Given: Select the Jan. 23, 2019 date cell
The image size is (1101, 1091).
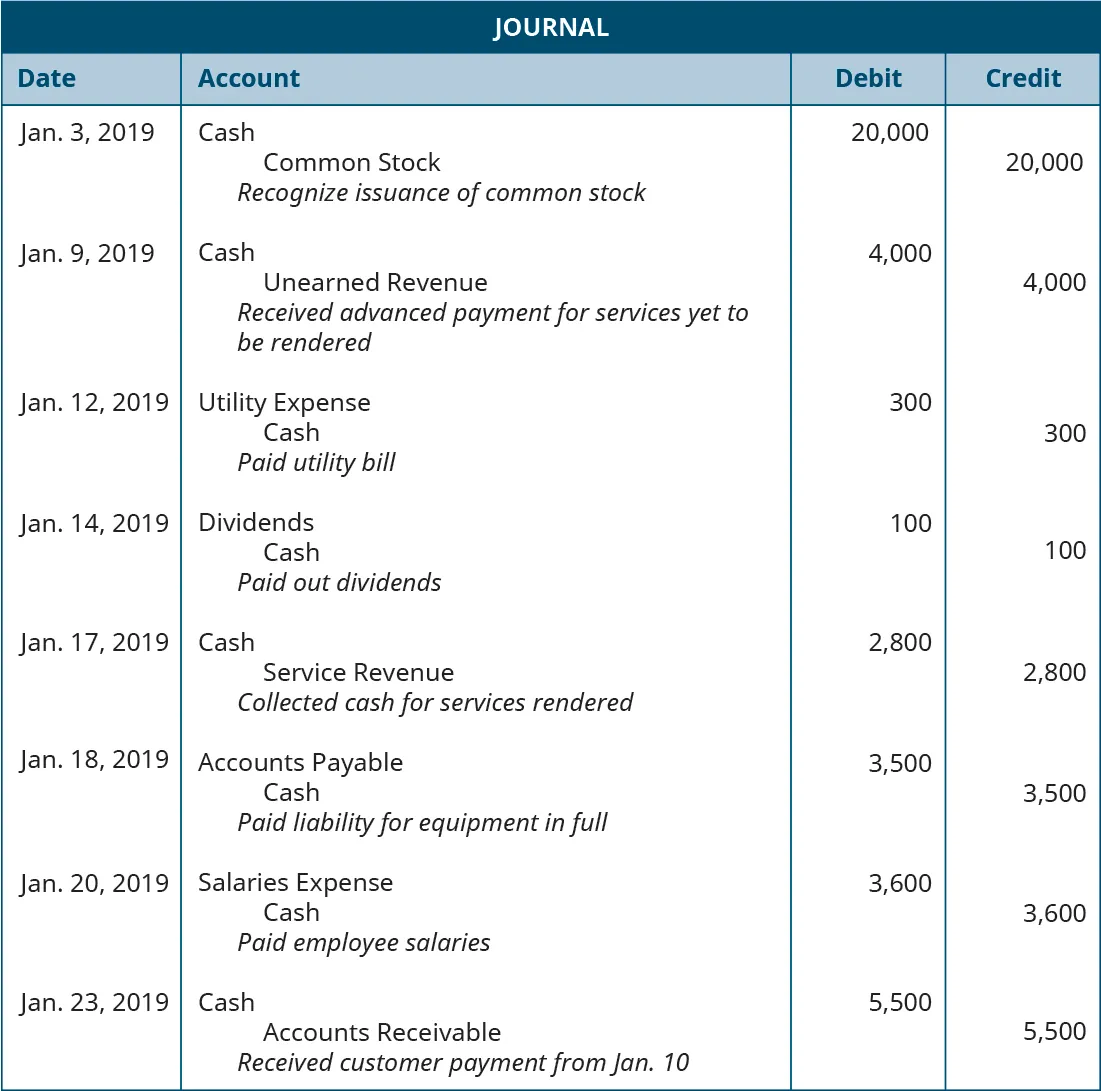Looking at the screenshot, I should point(94,1003).
